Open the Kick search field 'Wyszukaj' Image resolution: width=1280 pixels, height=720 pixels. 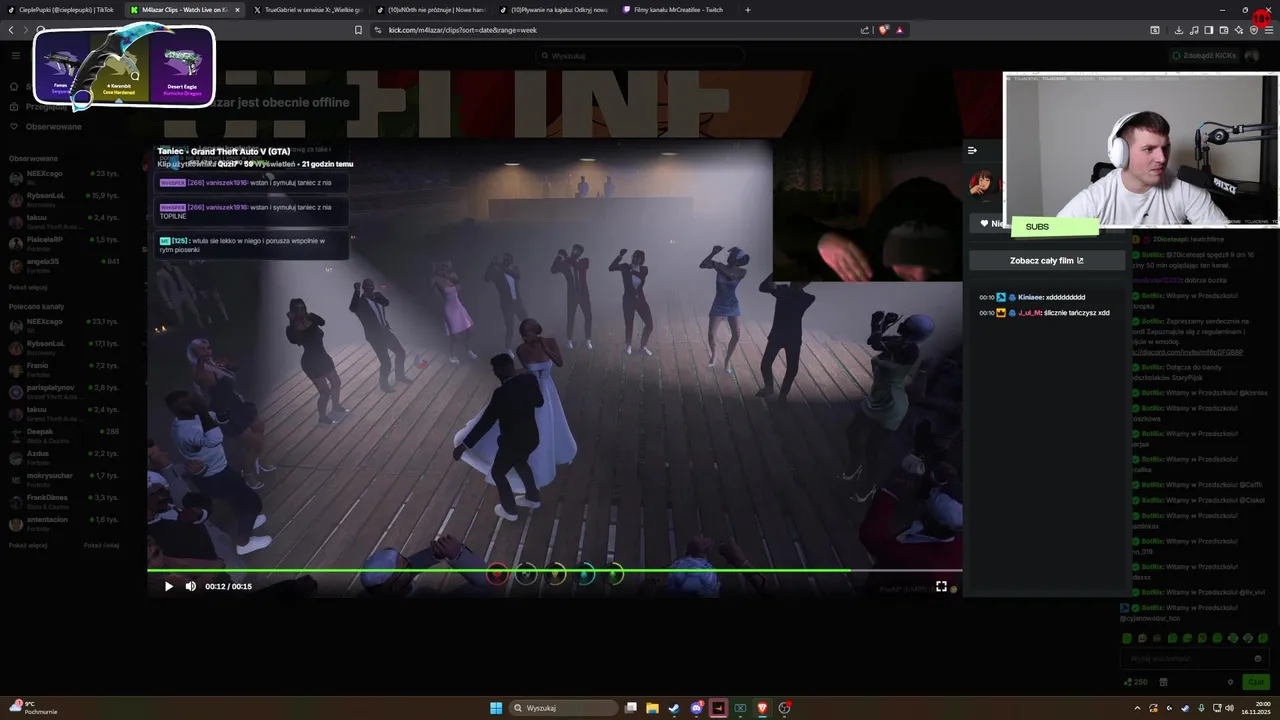(x=640, y=56)
